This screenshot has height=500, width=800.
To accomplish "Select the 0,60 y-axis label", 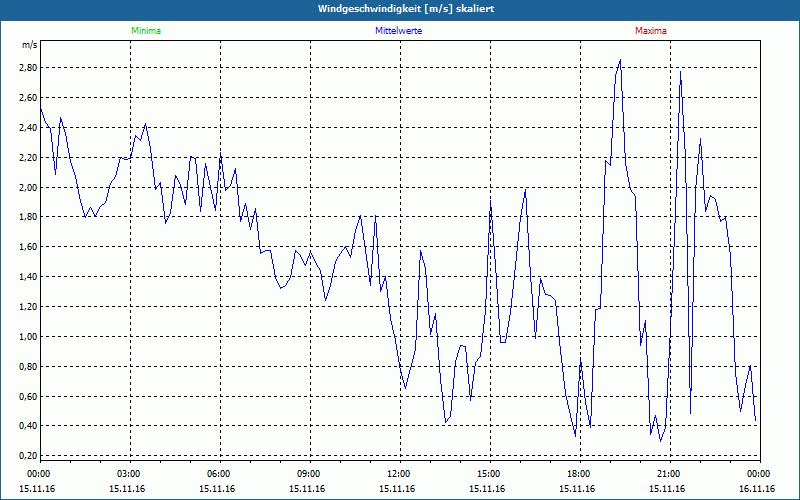I will point(30,396).
